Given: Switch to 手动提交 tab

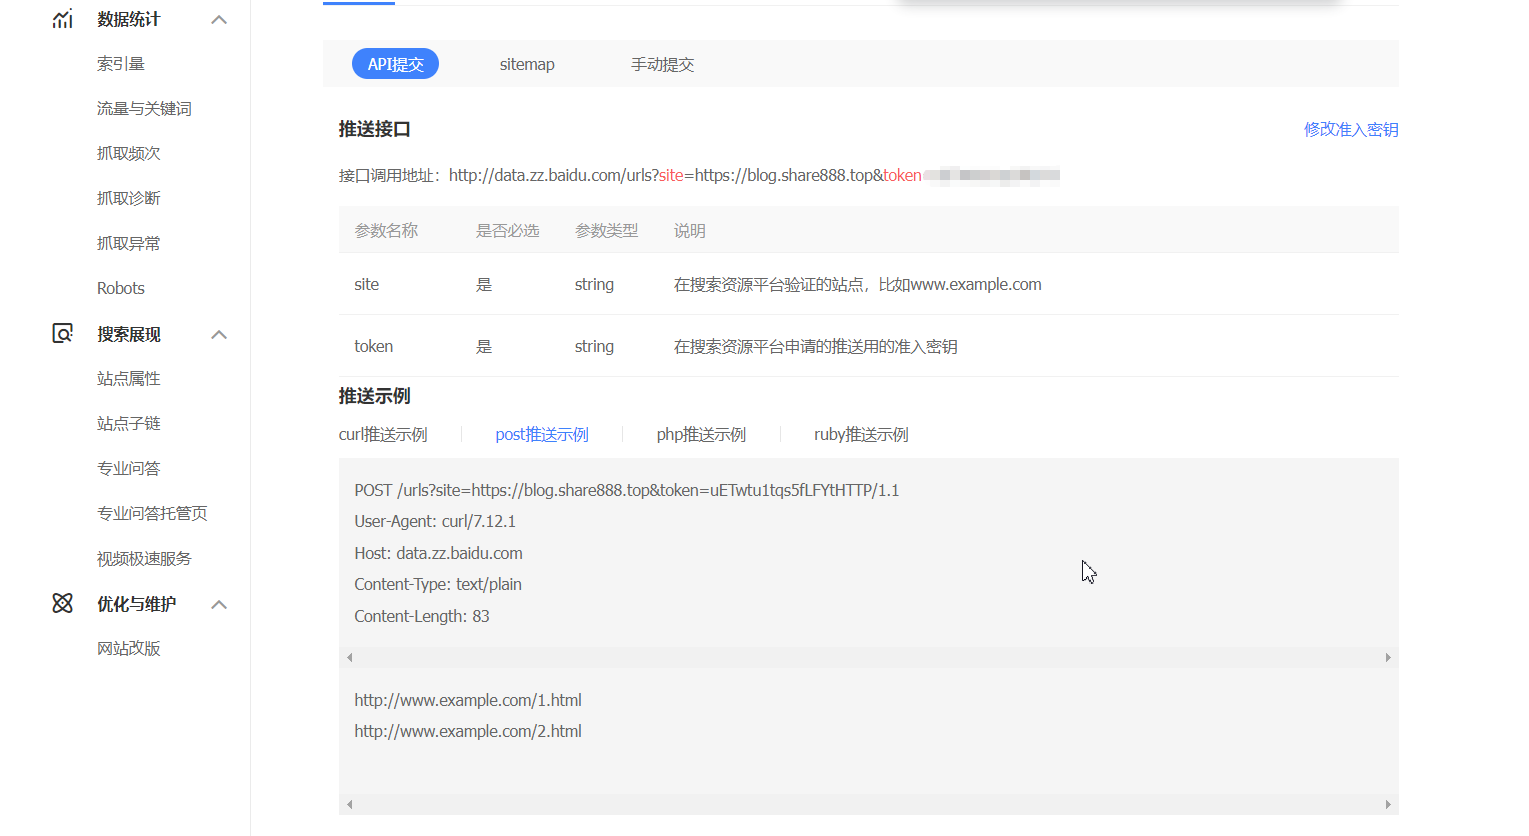Looking at the screenshot, I should (x=662, y=64).
